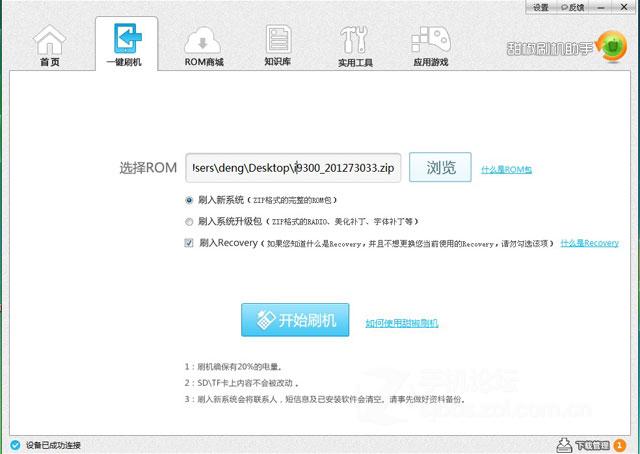Image resolution: width=640 pixels, height=454 pixels.
Task: Open the 什么是ROM包 link
Action: pyautogui.click(x=507, y=169)
